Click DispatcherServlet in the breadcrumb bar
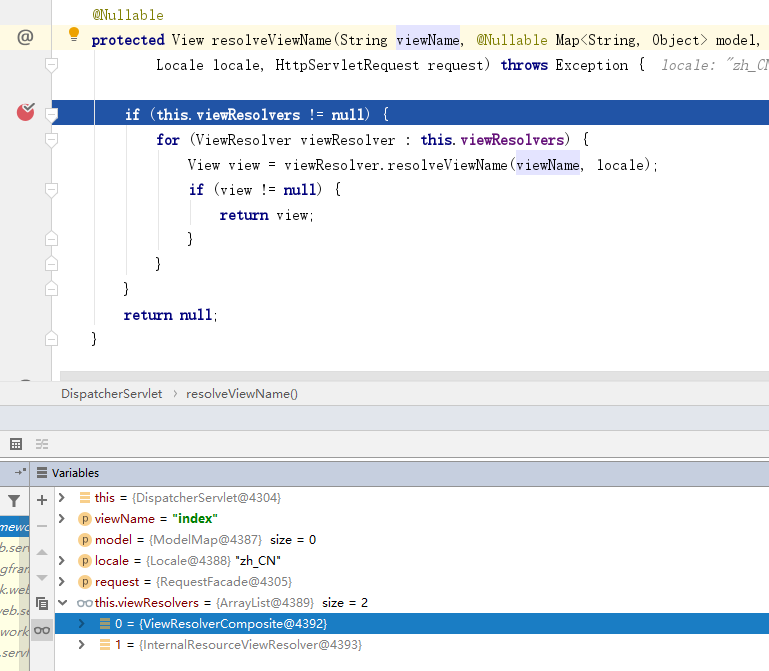This screenshot has width=769, height=671. click(111, 394)
